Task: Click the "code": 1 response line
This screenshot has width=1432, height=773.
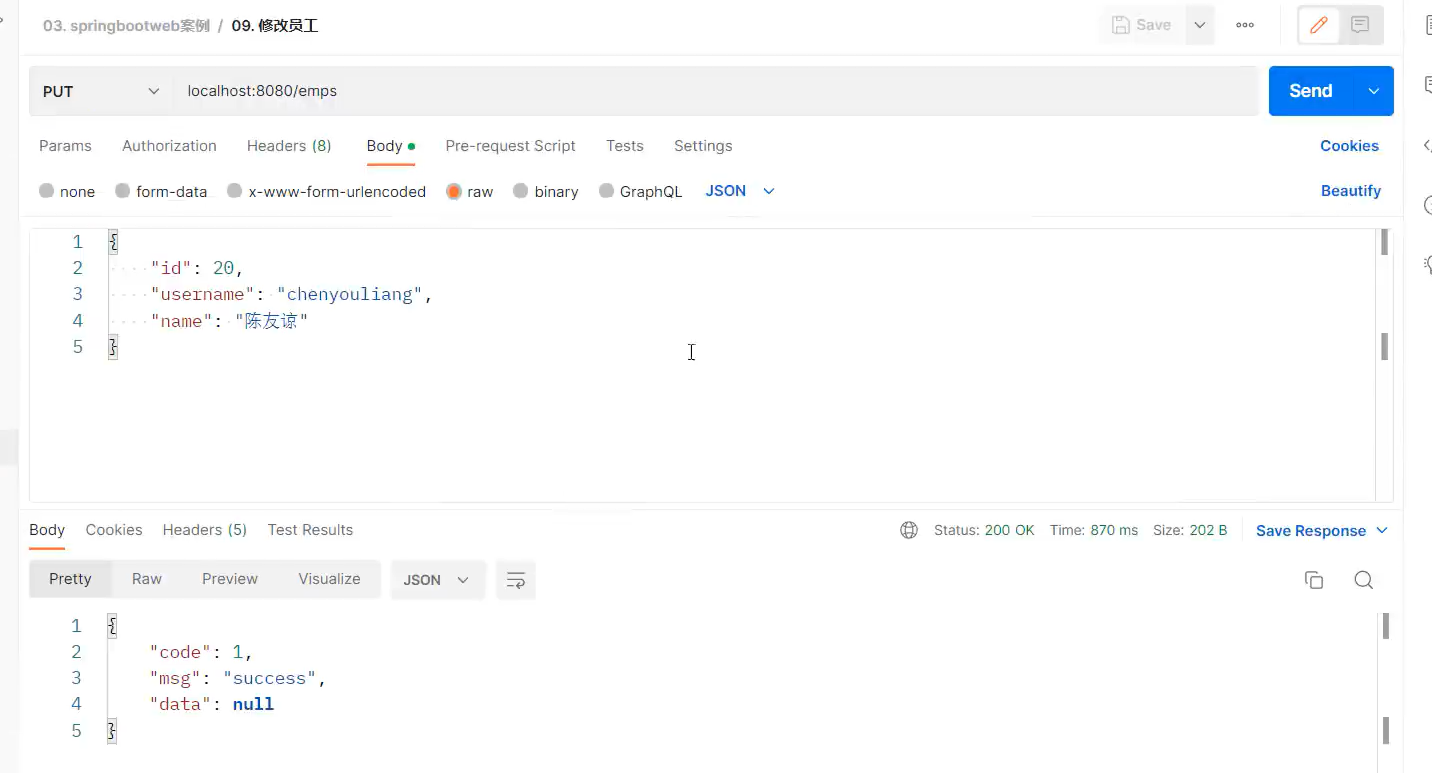Action: (x=201, y=652)
